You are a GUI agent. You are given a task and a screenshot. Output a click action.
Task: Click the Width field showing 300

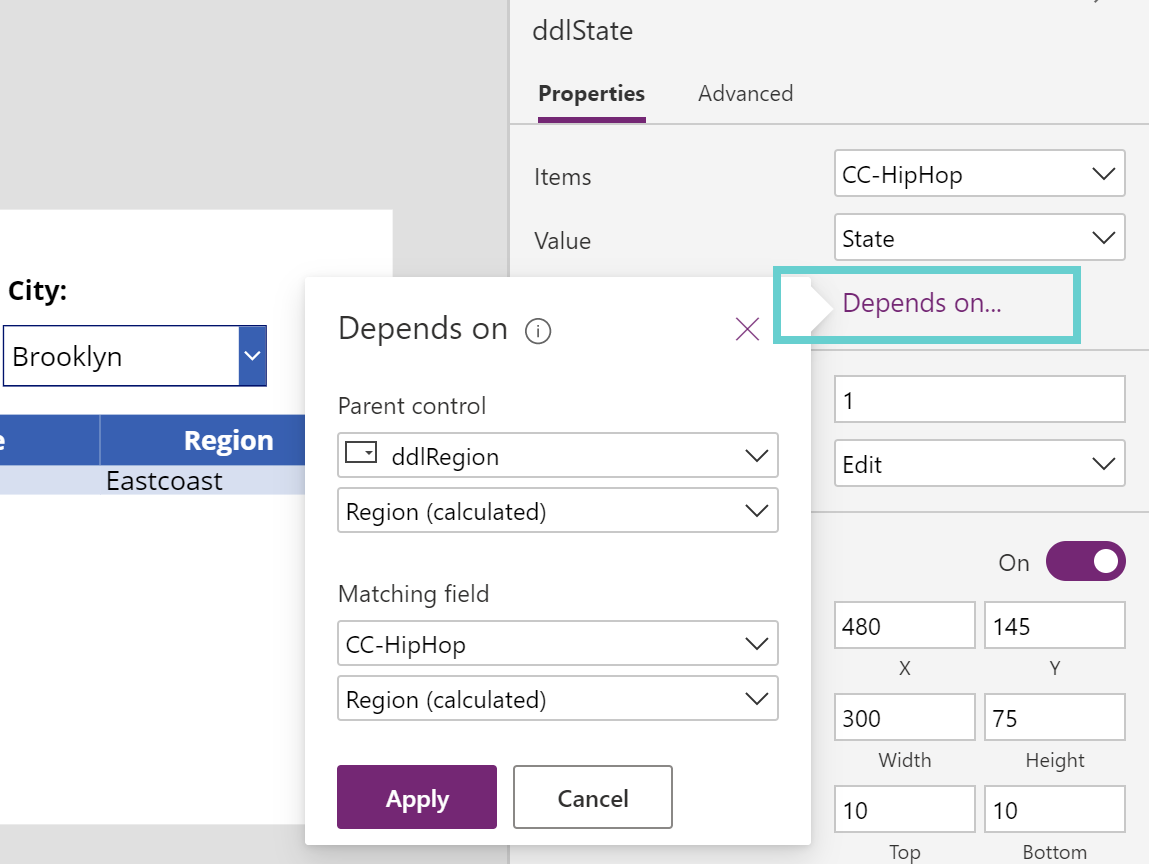click(x=904, y=717)
